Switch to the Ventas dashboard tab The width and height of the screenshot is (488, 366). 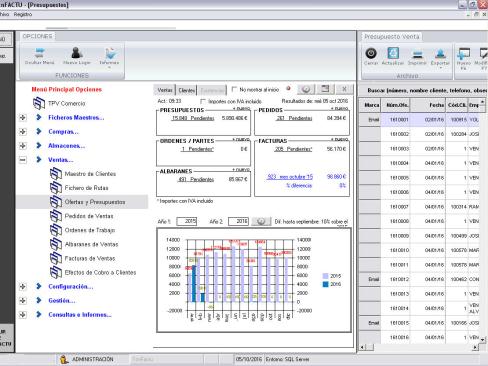(165, 90)
